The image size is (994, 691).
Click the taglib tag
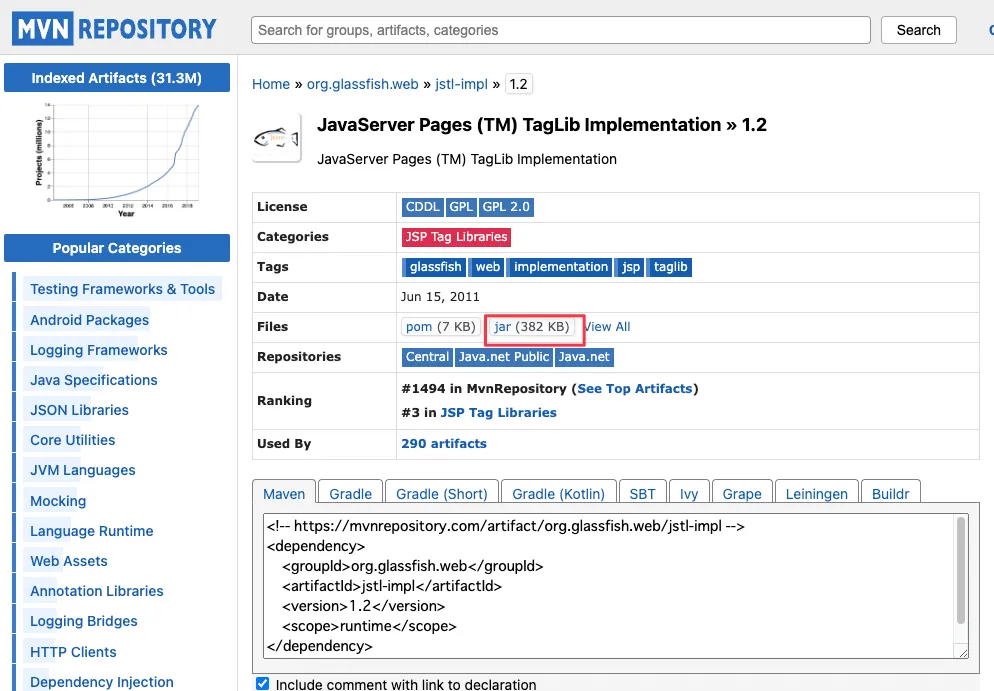[x=670, y=267]
